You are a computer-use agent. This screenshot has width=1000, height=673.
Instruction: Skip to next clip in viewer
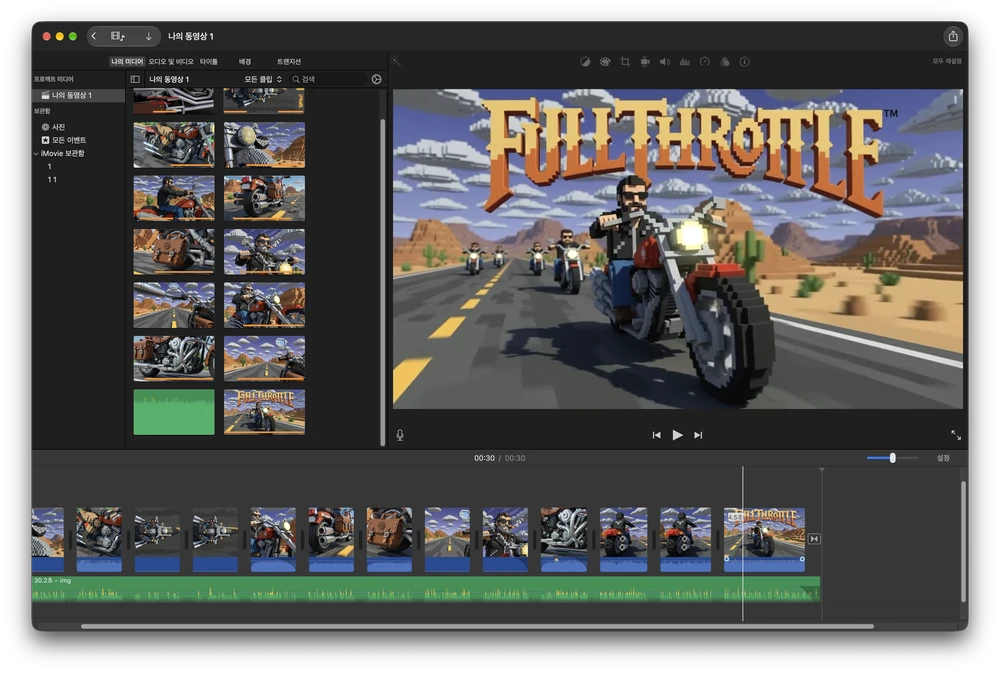[698, 435]
